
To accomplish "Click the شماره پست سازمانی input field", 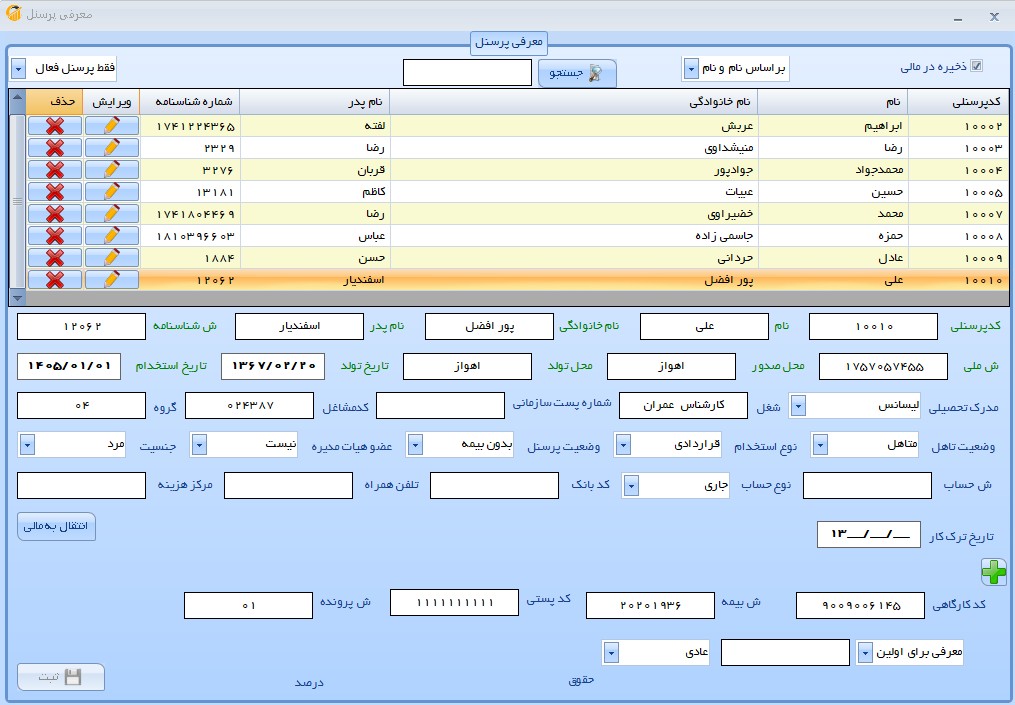I will coord(440,406).
